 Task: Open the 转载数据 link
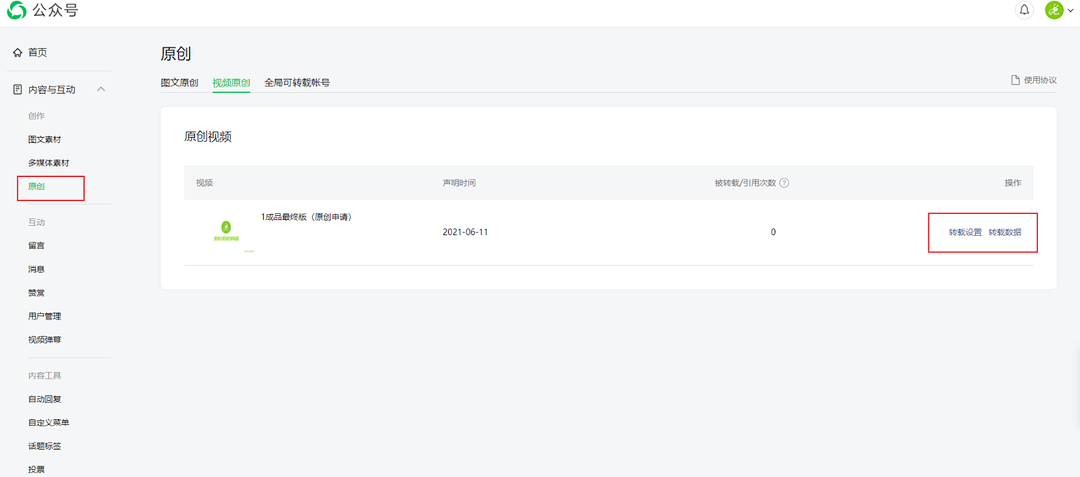[x=1005, y=232]
